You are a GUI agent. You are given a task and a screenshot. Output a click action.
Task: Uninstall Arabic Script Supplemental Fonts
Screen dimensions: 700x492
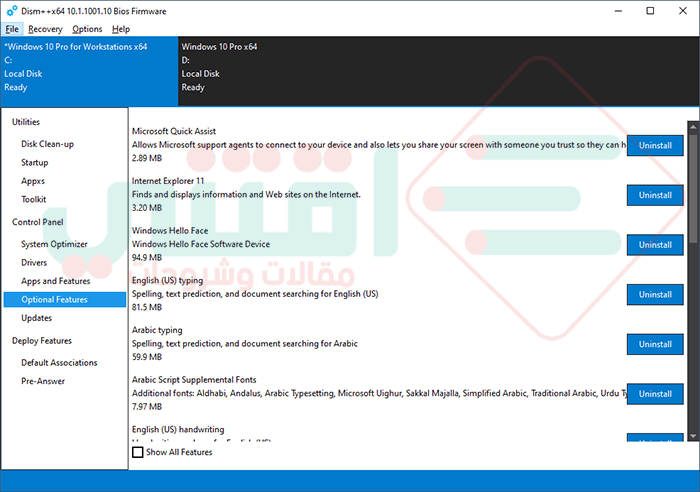tap(655, 394)
